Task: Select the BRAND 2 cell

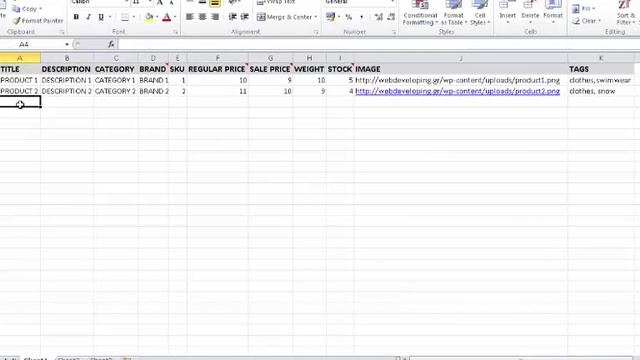Action: point(153,91)
